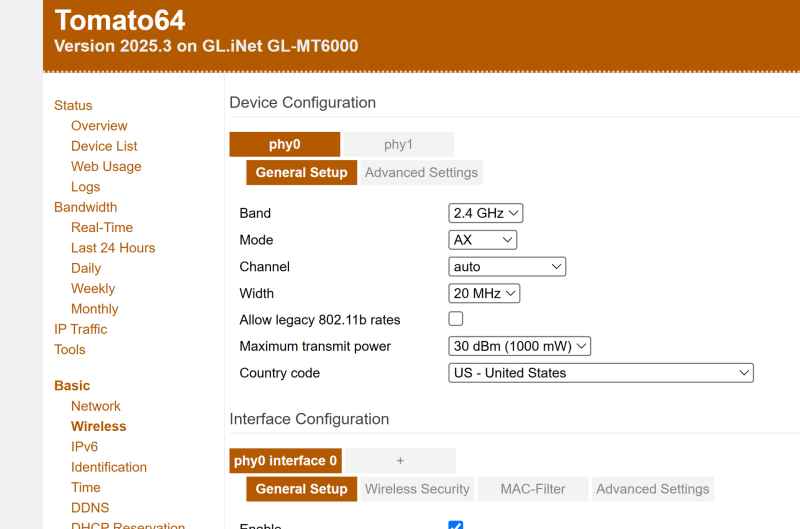This screenshot has width=800, height=529.
Task: Select interface General Setup tab
Action: tap(302, 489)
